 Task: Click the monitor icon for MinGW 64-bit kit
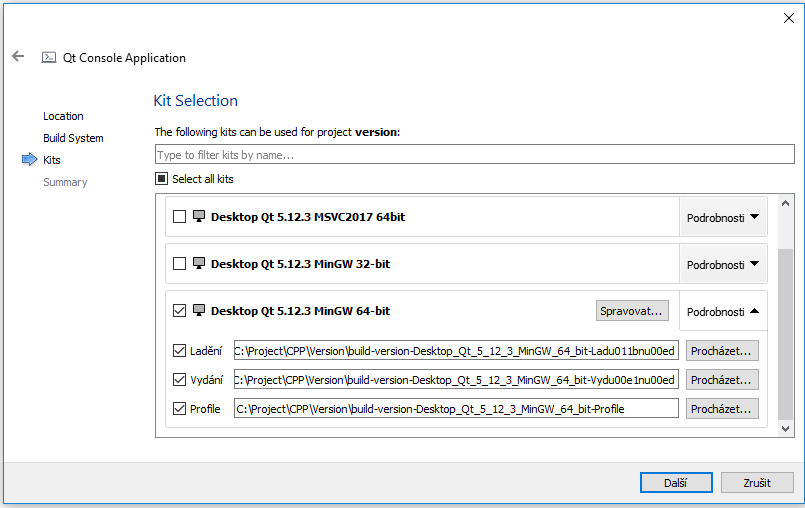tap(198, 311)
